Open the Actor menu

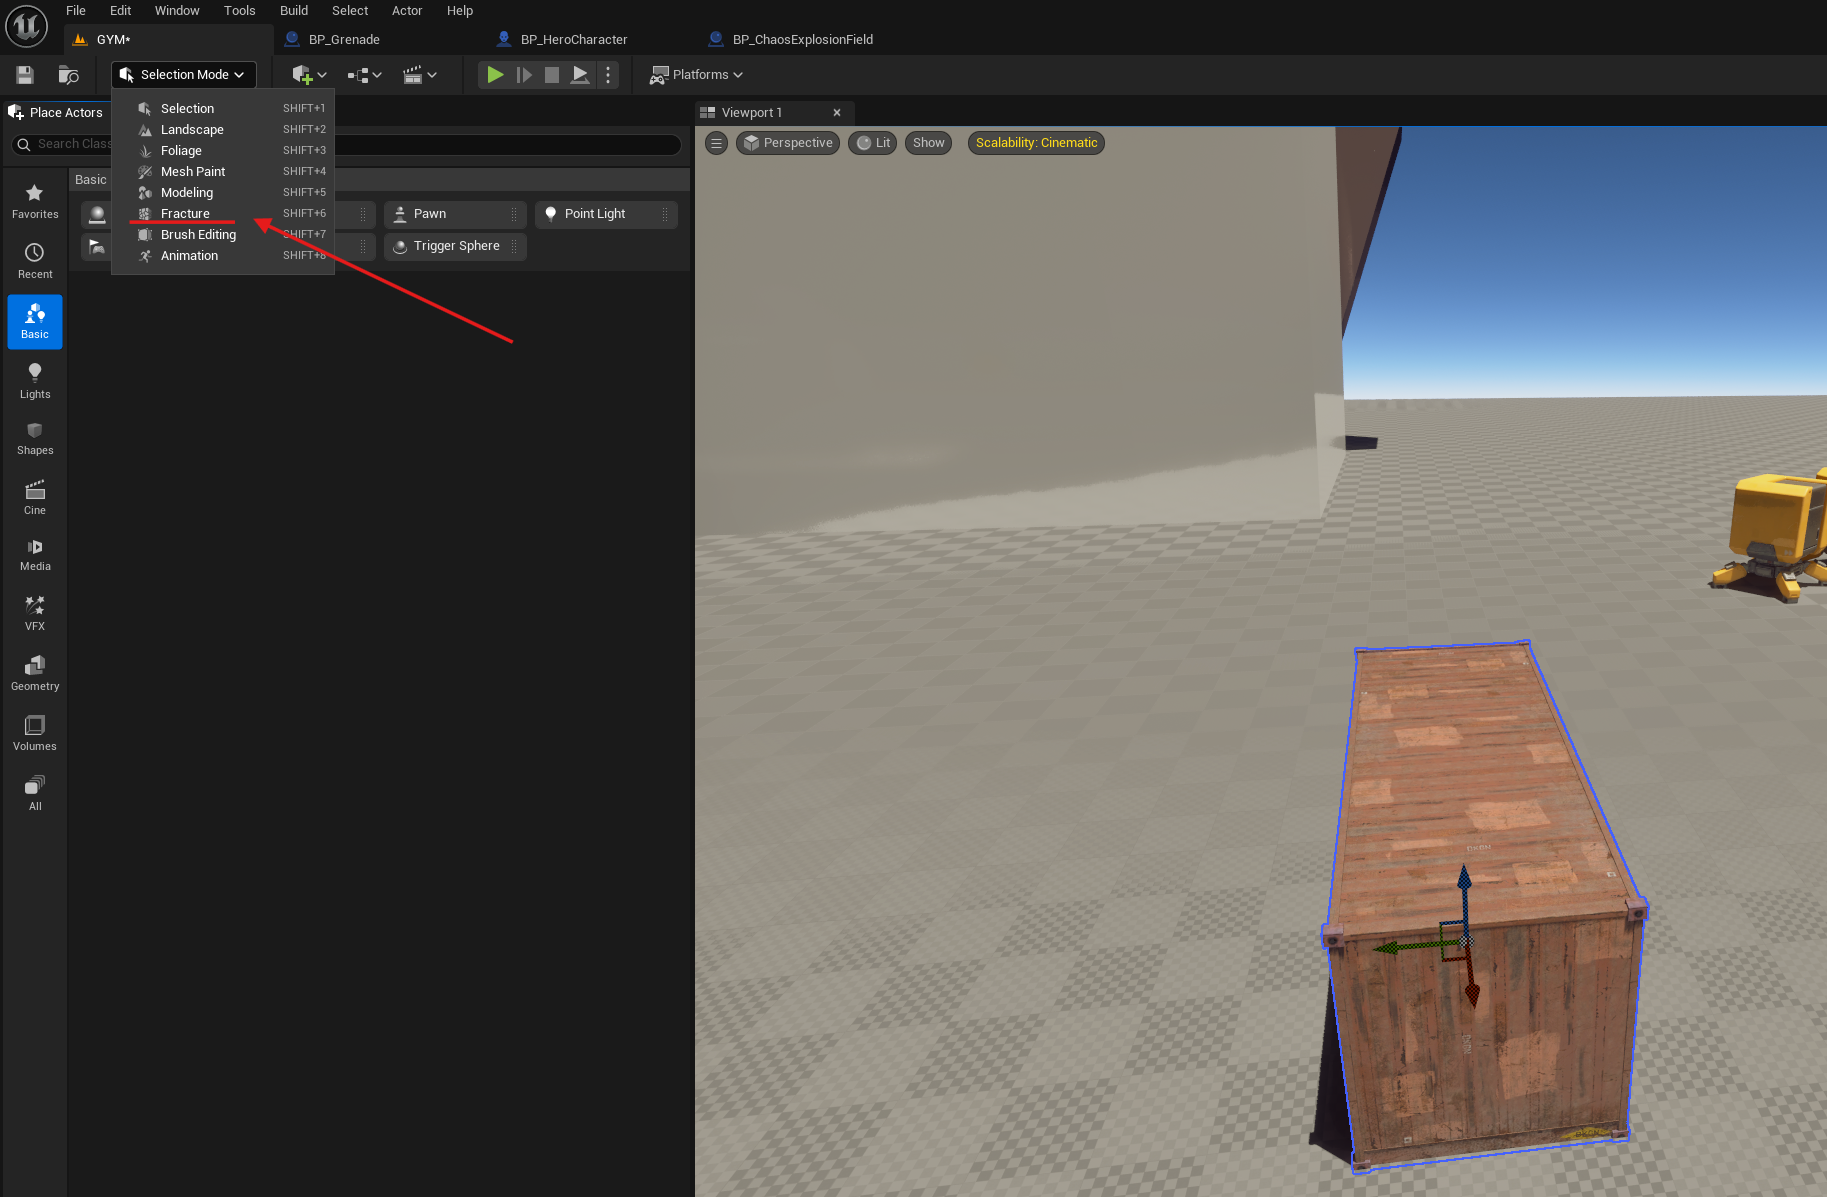(407, 11)
